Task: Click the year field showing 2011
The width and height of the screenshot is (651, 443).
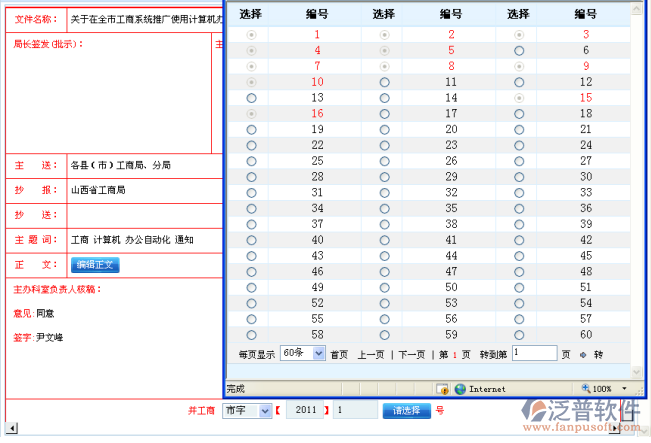Action: click(305, 410)
